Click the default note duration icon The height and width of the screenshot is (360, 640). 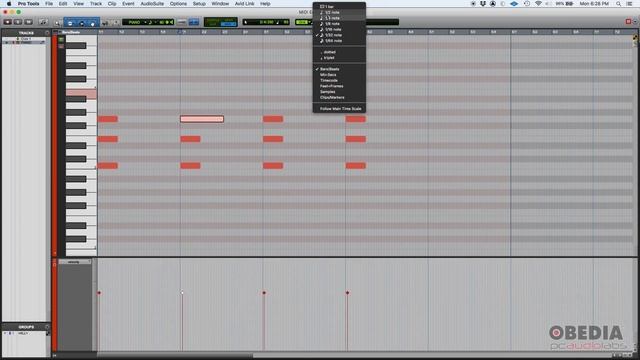150,22
